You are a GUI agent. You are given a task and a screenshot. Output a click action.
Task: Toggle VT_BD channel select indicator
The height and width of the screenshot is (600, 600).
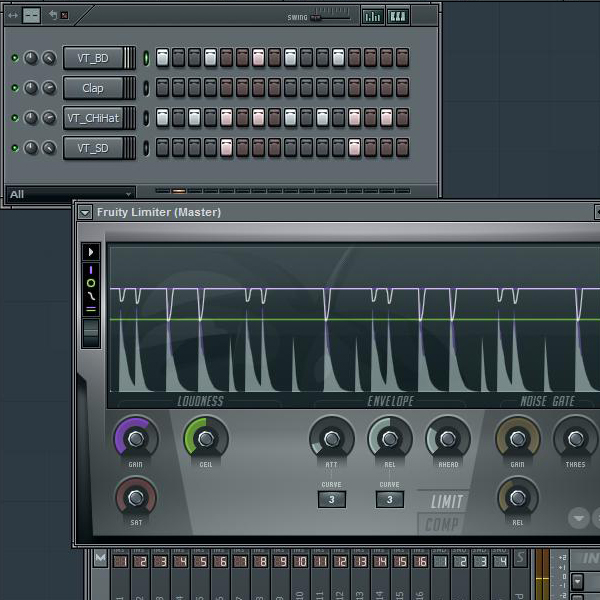click(x=146, y=58)
